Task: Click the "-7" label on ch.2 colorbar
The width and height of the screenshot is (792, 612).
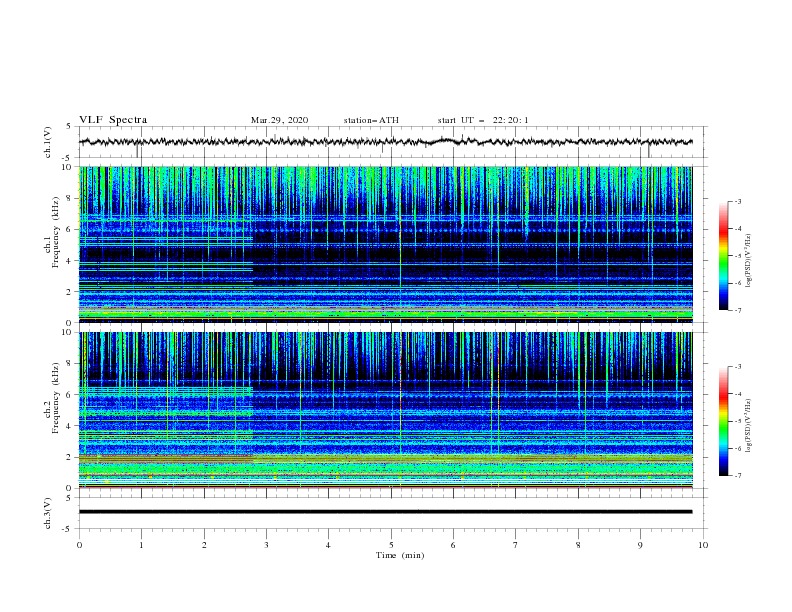Action: (x=737, y=475)
